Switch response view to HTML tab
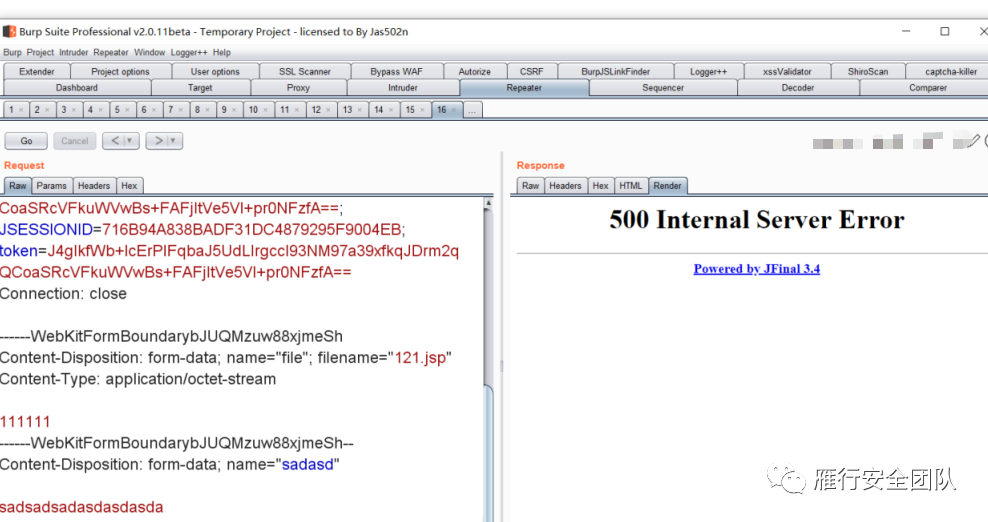This screenshot has height=522, width=988. click(x=631, y=185)
